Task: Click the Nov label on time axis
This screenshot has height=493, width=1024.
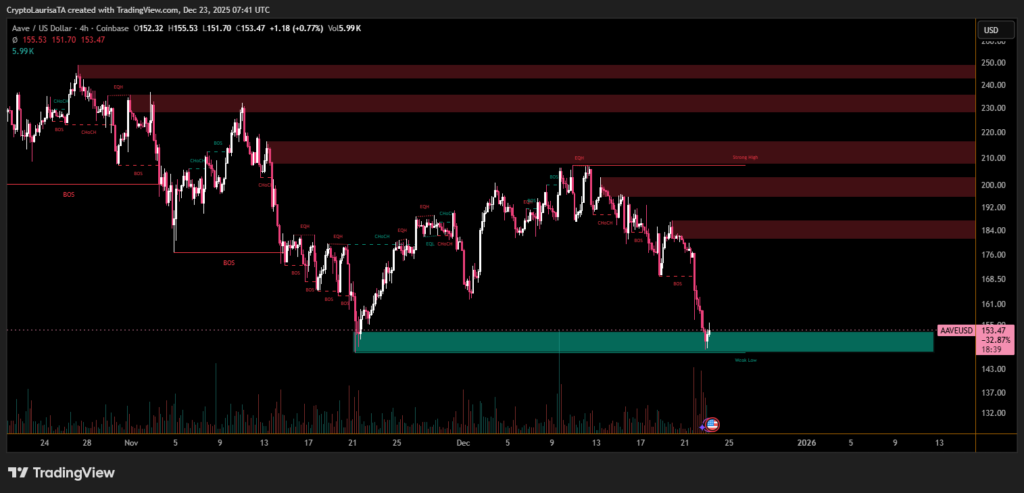Action: (131, 441)
